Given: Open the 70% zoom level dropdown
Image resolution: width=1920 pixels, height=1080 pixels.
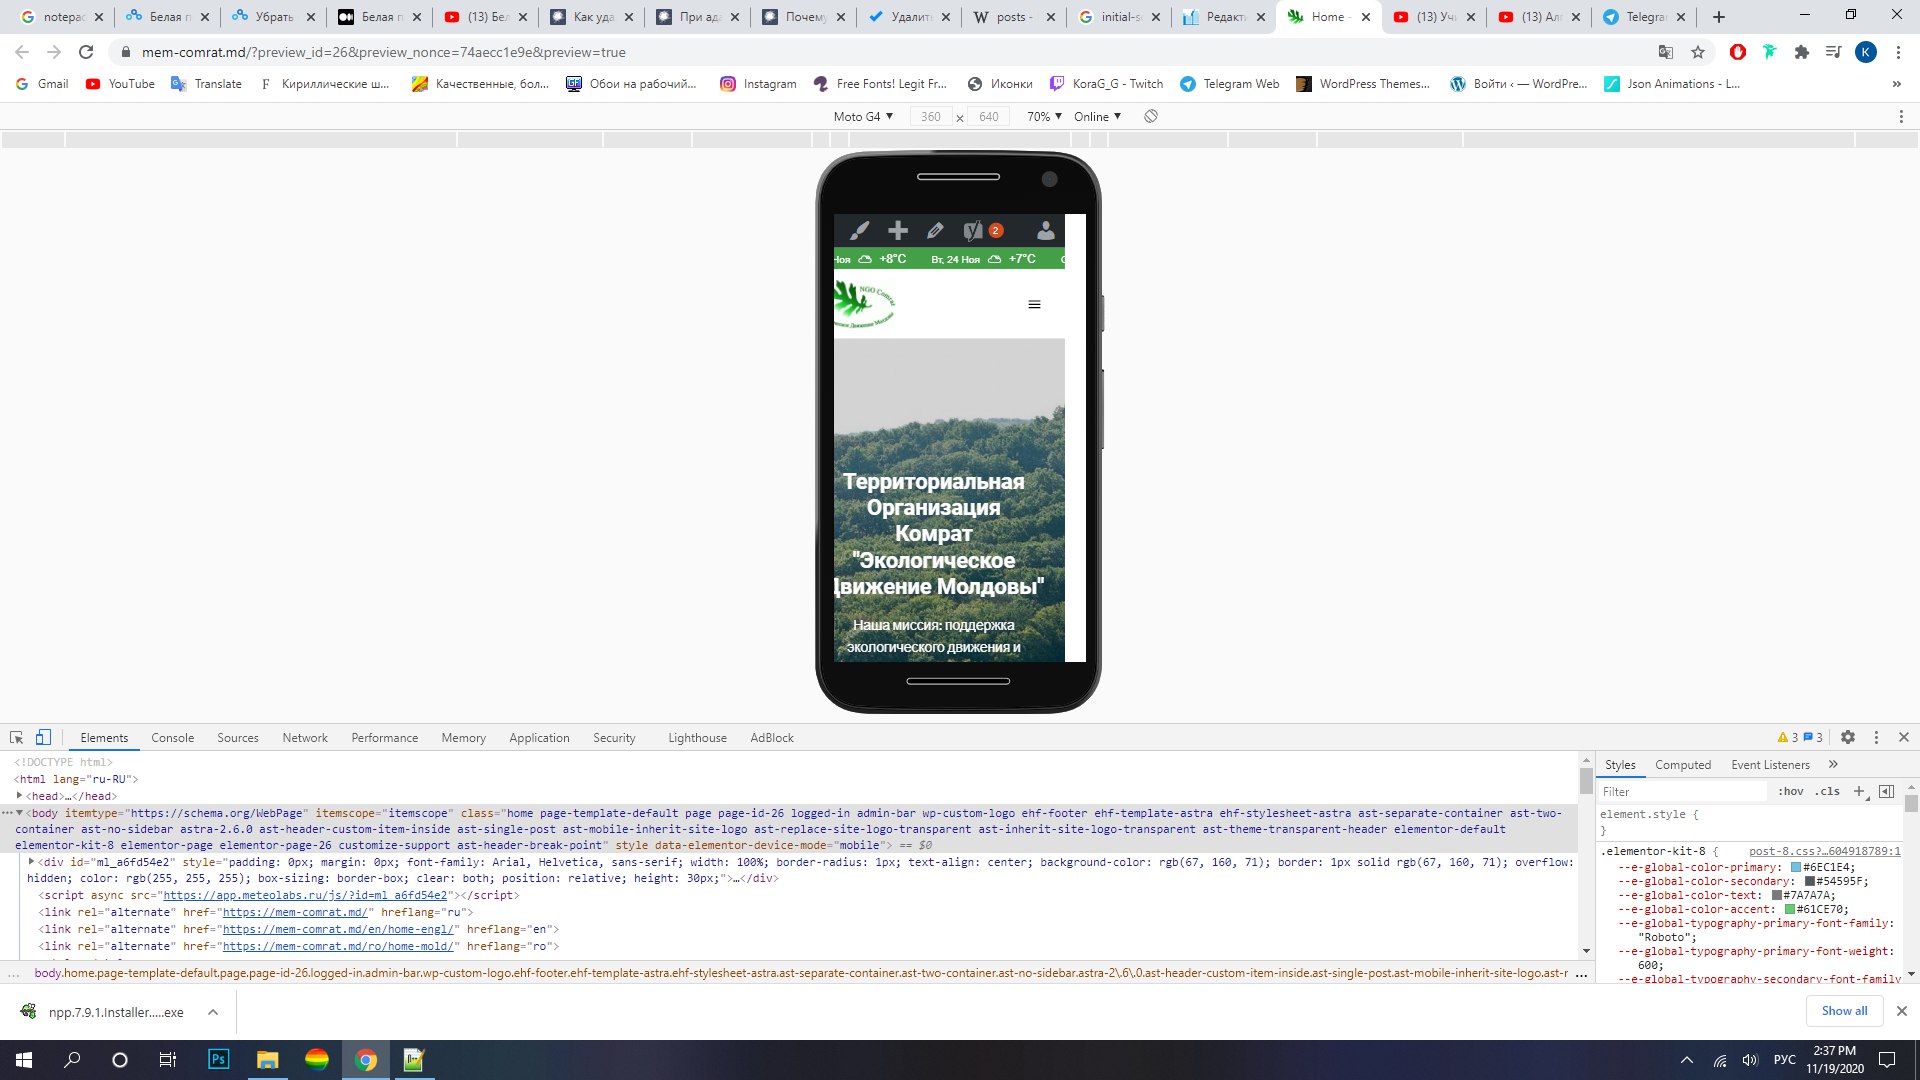Looking at the screenshot, I should tap(1044, 117).
